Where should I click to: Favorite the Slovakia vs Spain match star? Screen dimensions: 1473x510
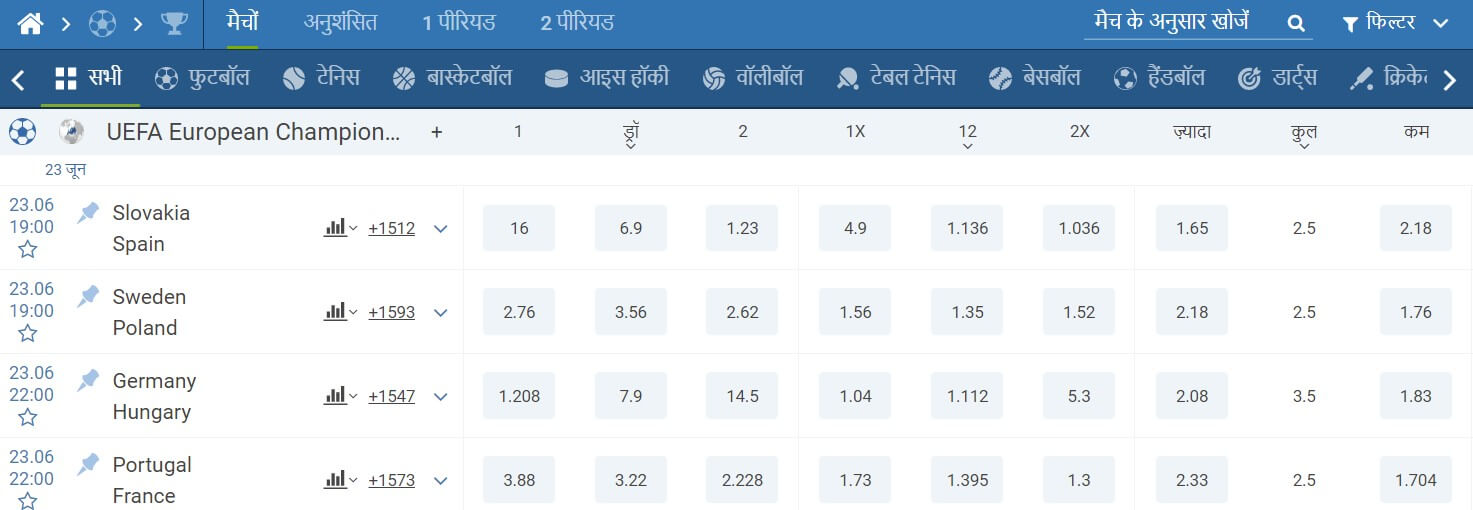click(x=28, y=249)
